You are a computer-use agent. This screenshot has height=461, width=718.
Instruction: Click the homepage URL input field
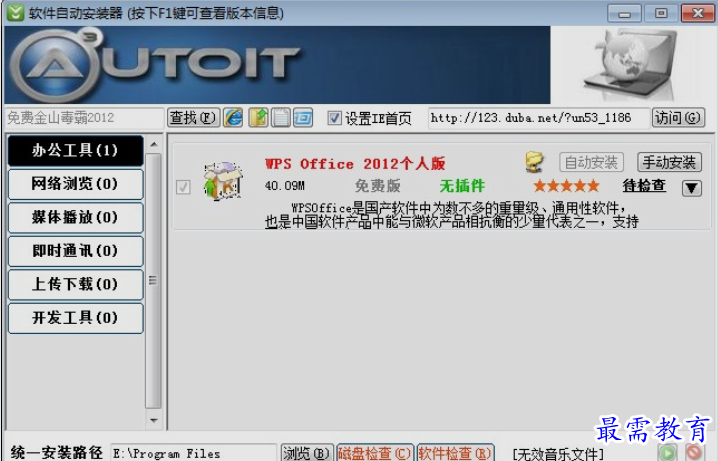[x=538, y=118]
